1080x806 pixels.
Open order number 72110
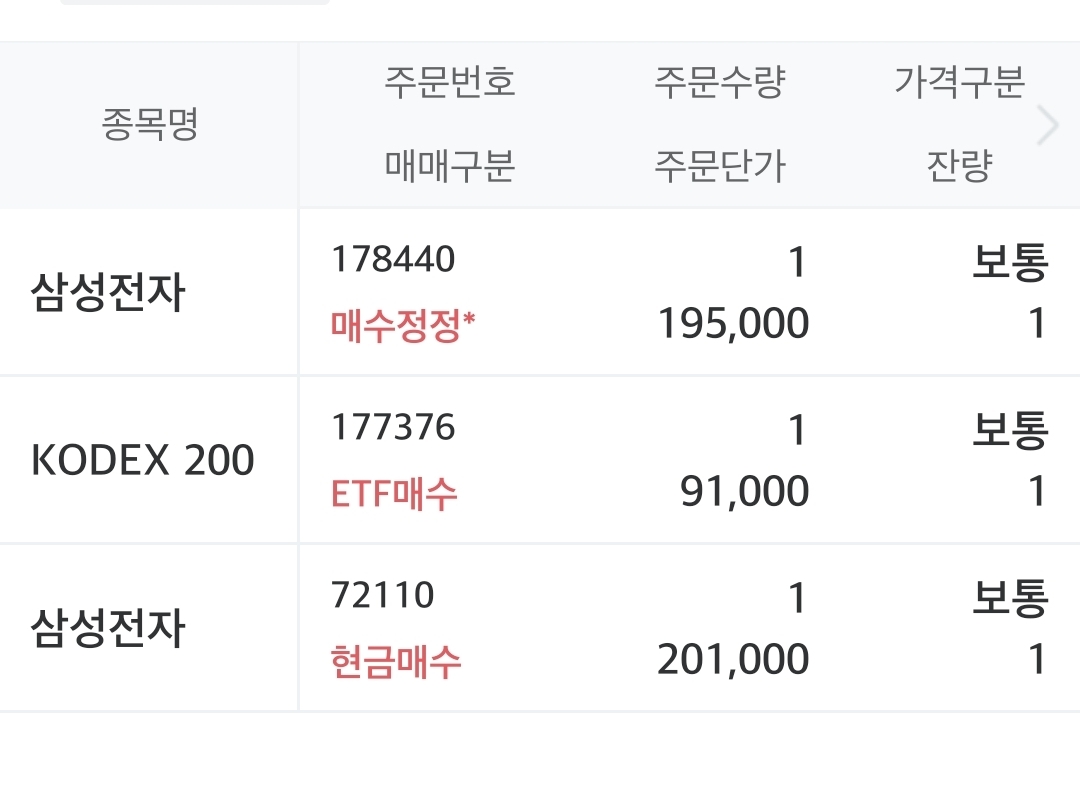click(383, 596)
